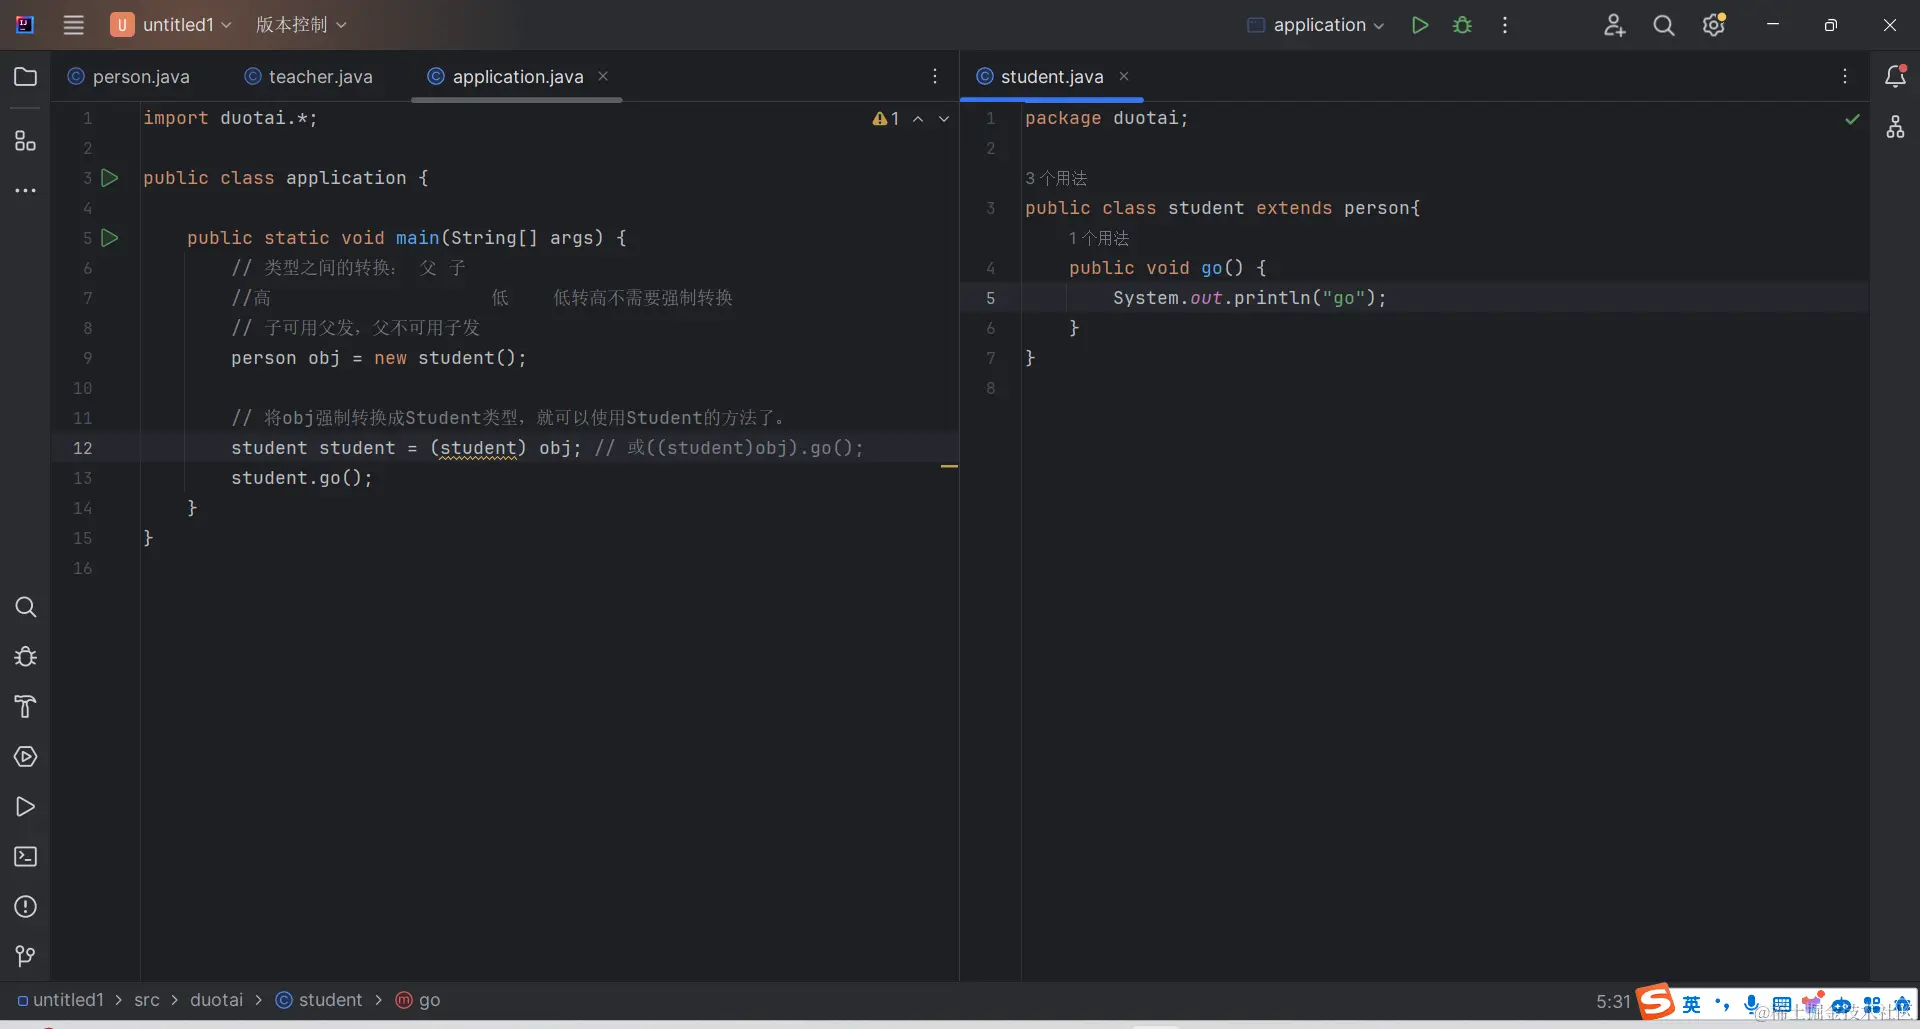Screen dimensions: 1920x1029
Task: Switch to person.java tab
Action: pyautogui.click(x=129, y=77)
